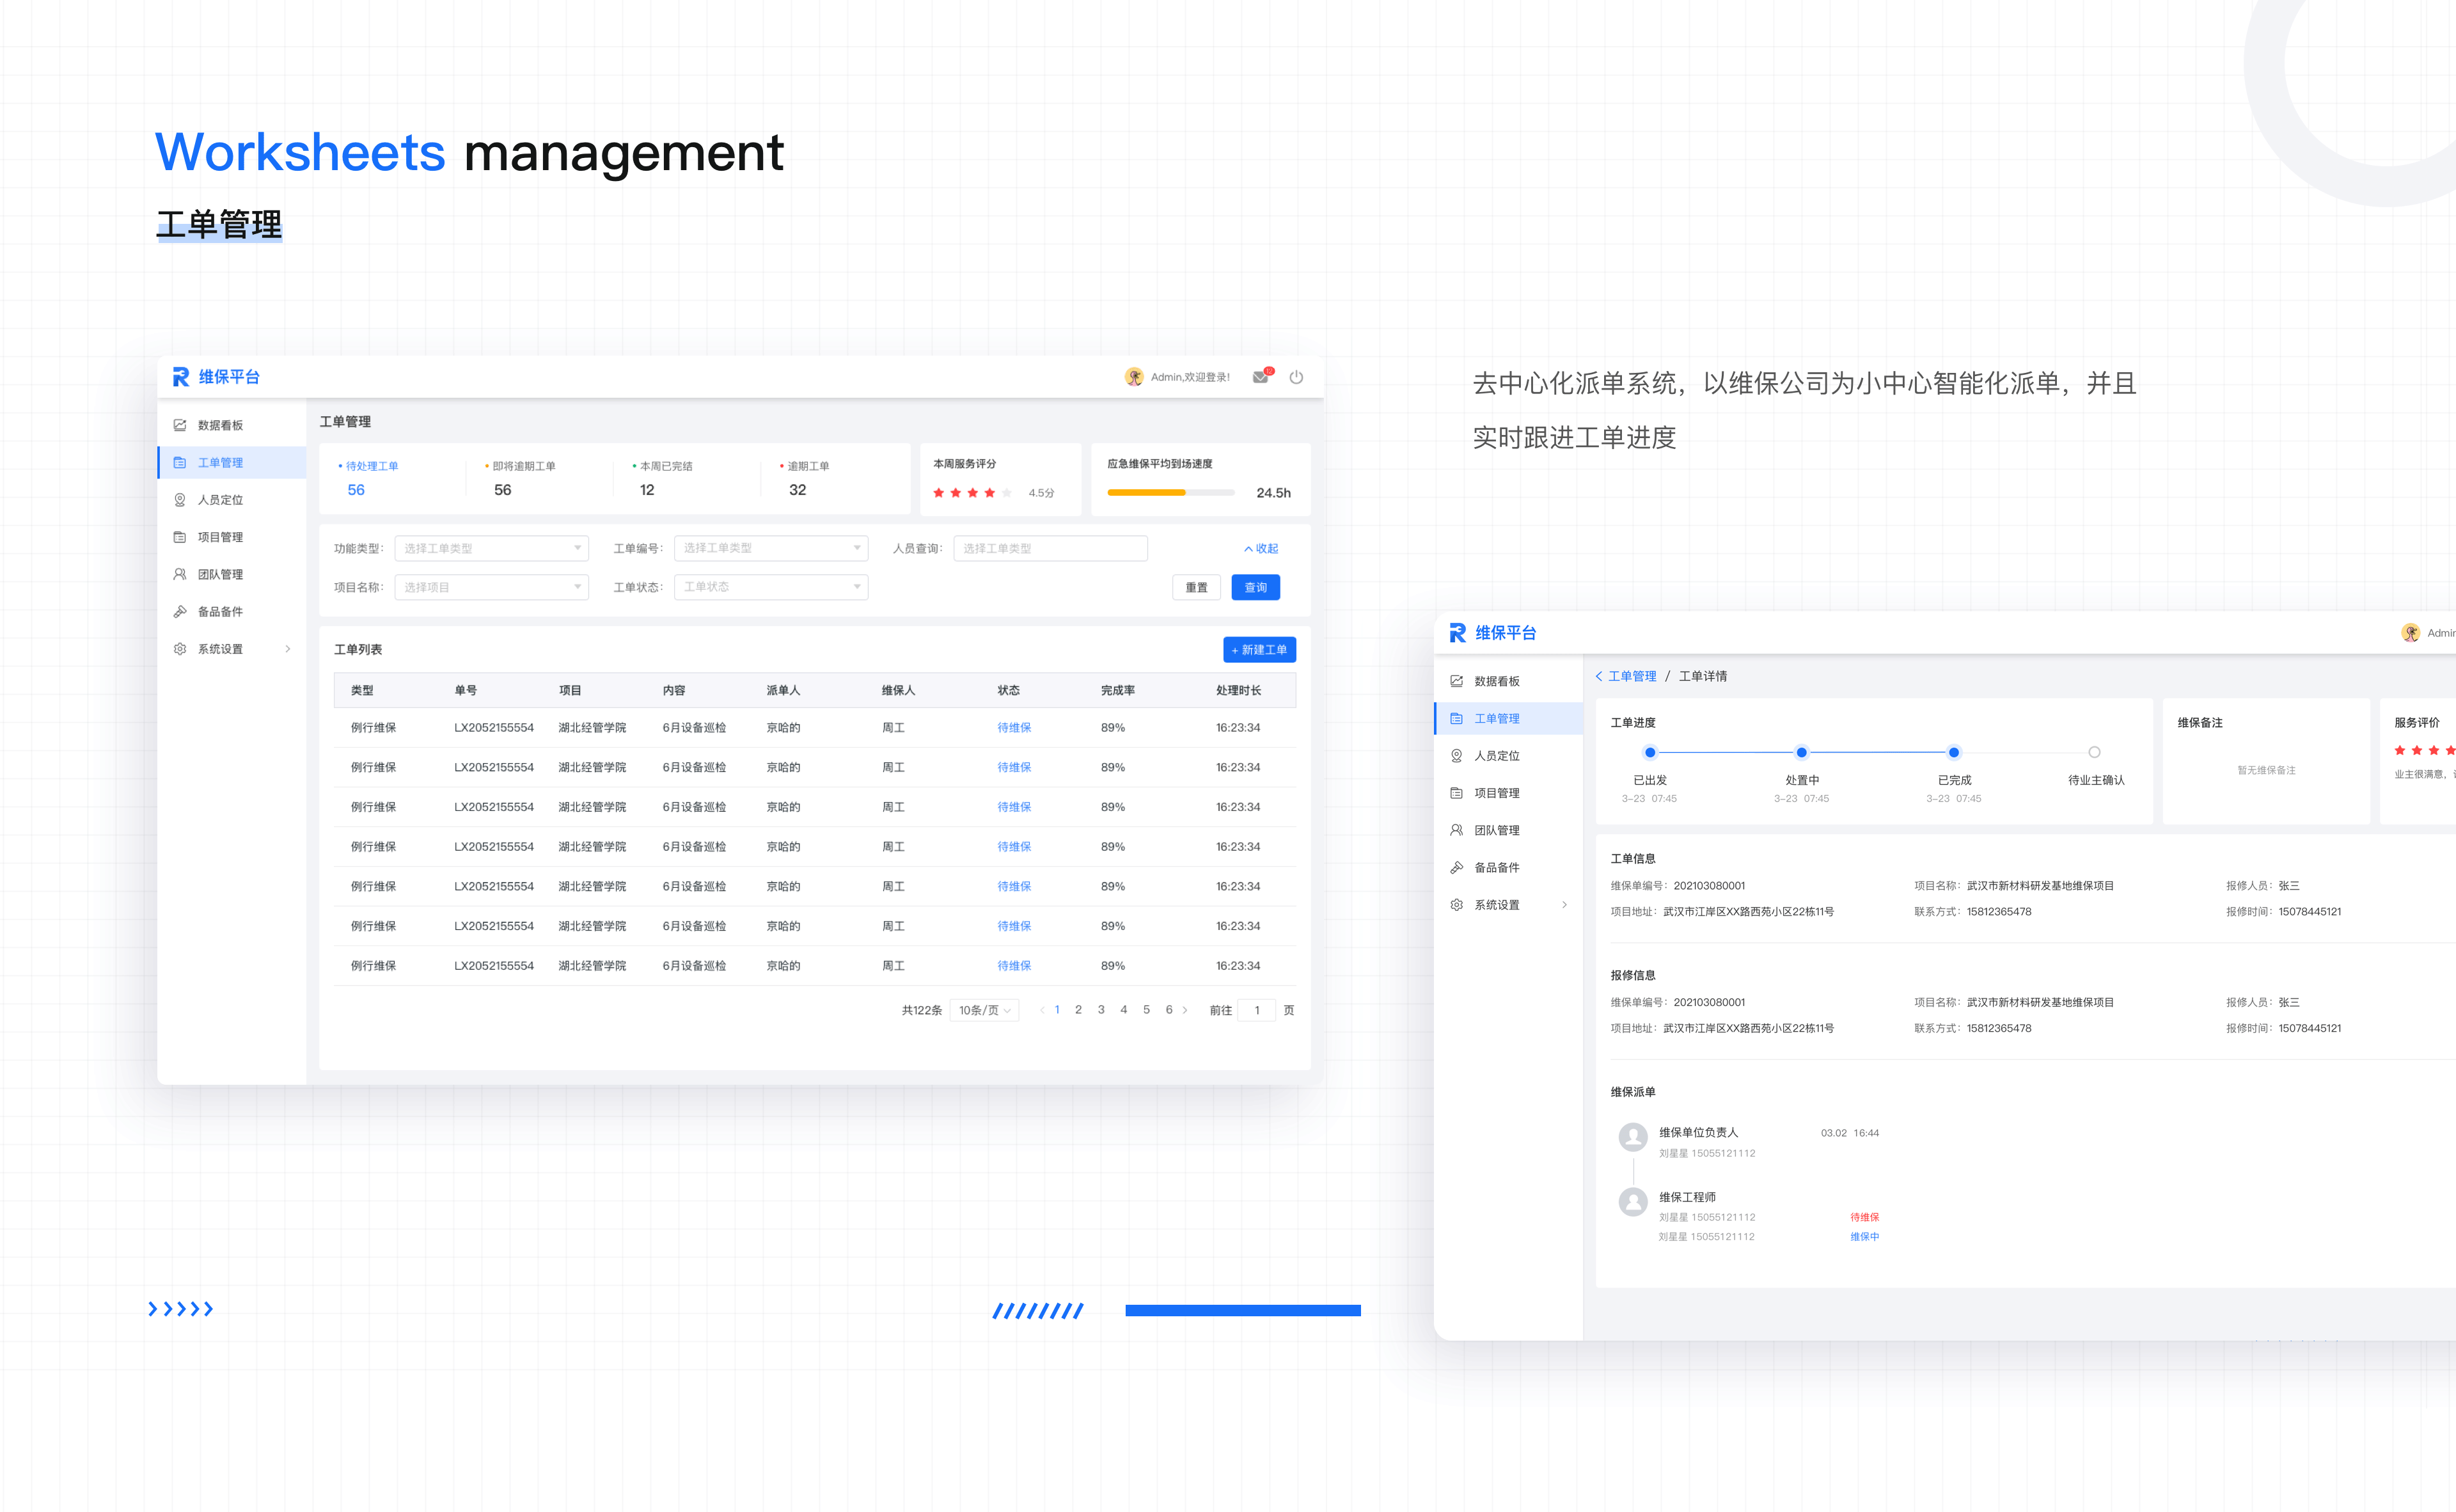
Task: Click the 数据看板 icon in right window sidebar
Action: [x=1456, y=681]
